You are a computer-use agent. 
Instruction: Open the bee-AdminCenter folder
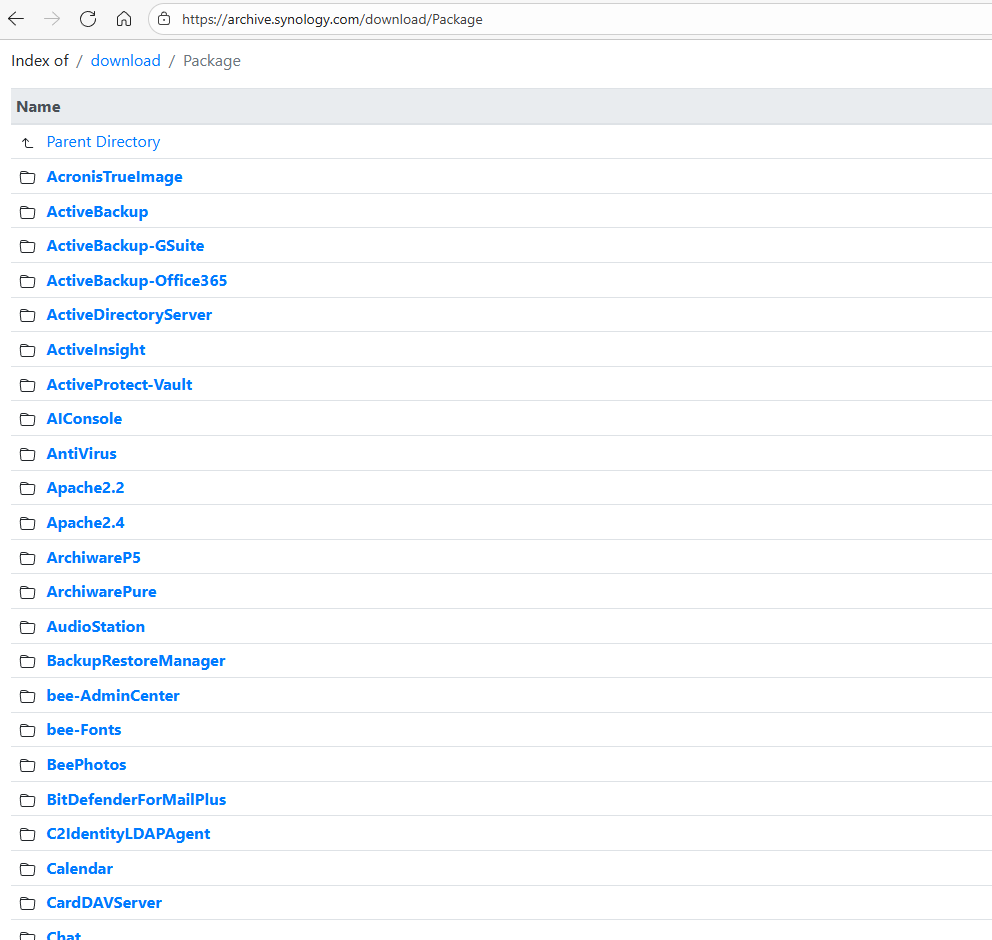coord(113,696)
